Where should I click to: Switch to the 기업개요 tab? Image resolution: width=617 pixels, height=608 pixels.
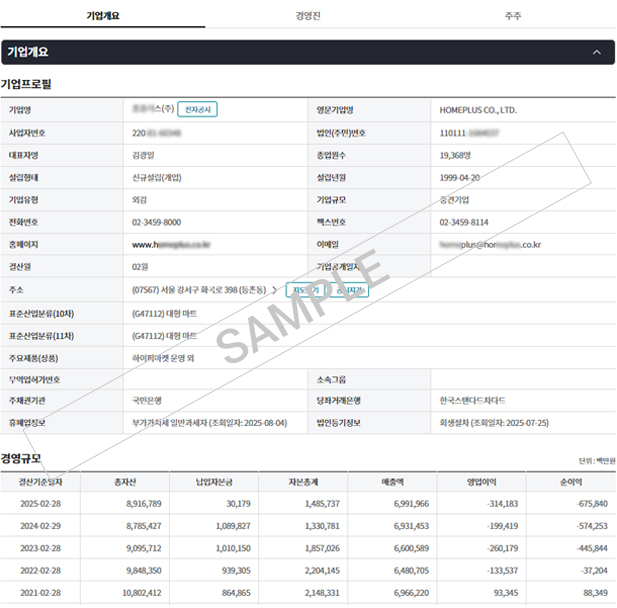click(103, 15)
